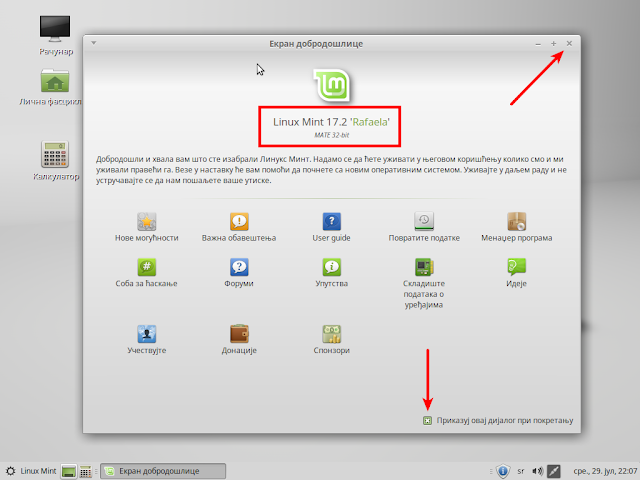Maximize the welcome screen window
Viewport: 640px width, 480px height.
point(553,43)
